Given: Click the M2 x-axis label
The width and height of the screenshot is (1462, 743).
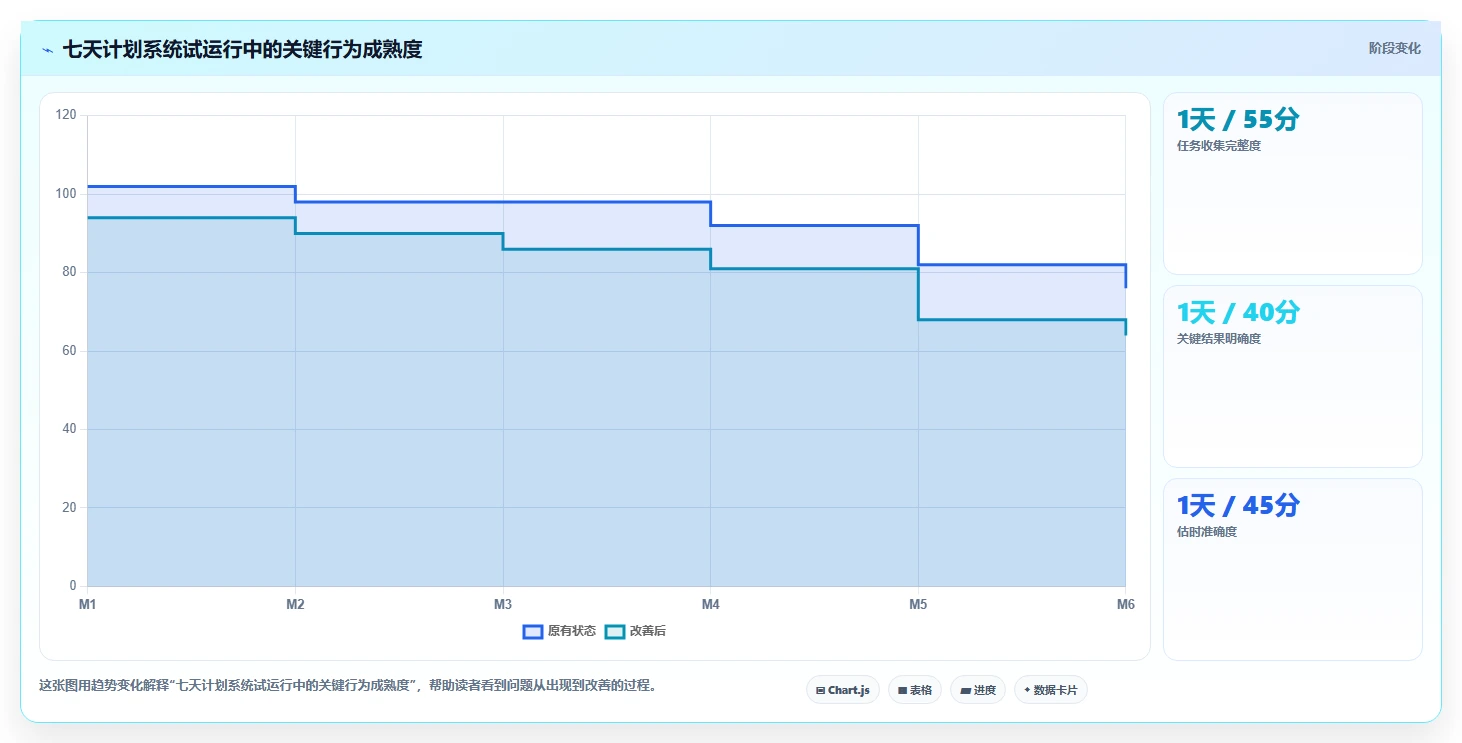Looking at the screenshot, I should 295,604.
